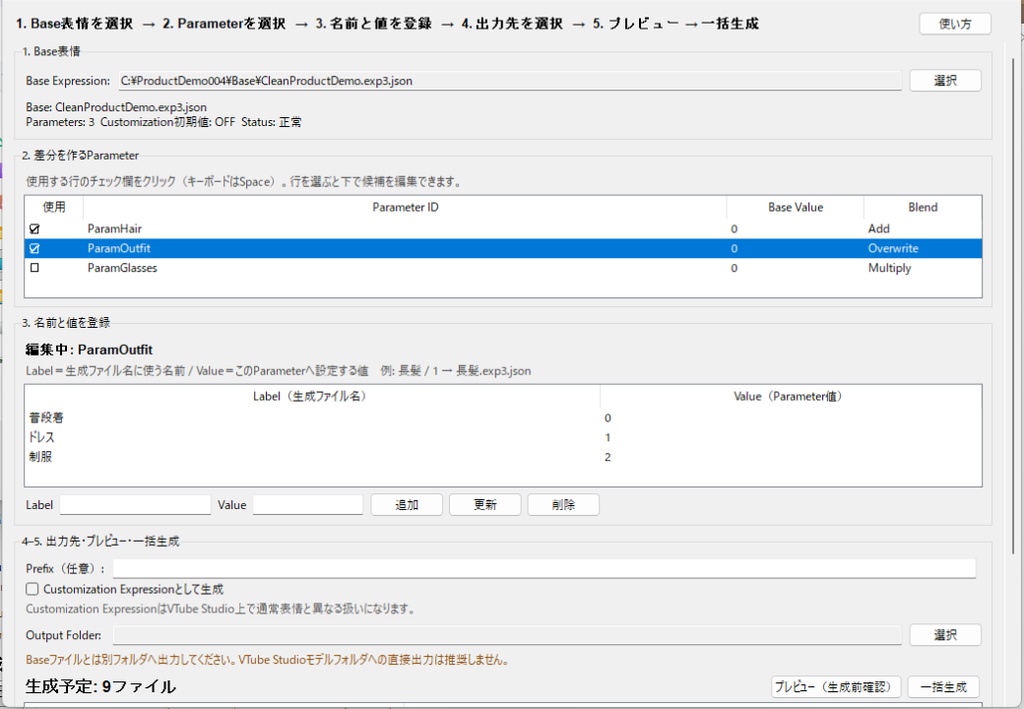Uncheck the ParamOutfit use checkbox

tap(35, 248)
